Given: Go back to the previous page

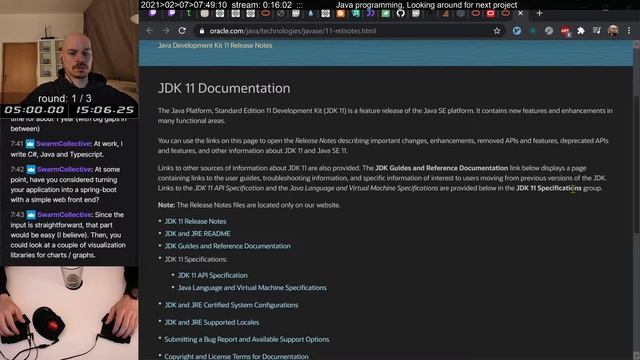Looking at the screenshot, I should [x=150, y=31].
